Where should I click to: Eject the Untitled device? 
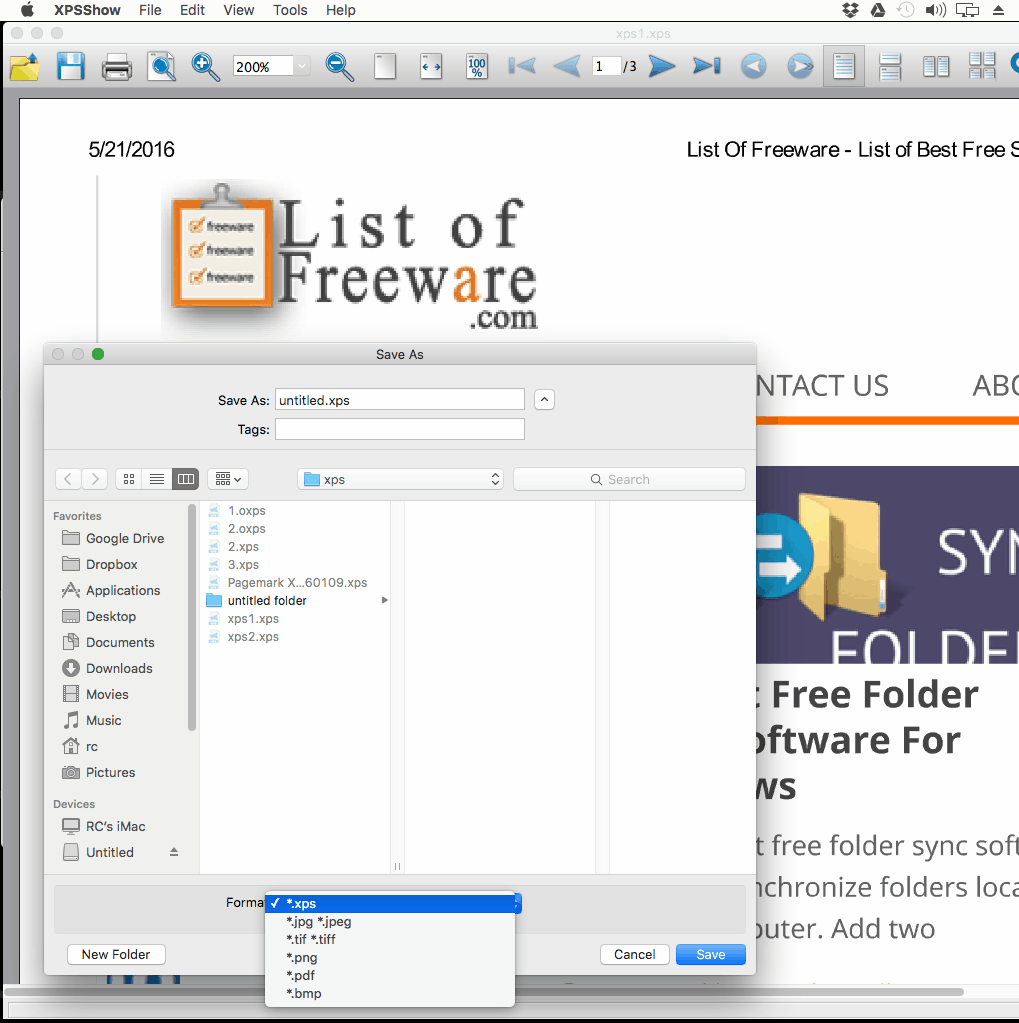click(x=174, y=852)
